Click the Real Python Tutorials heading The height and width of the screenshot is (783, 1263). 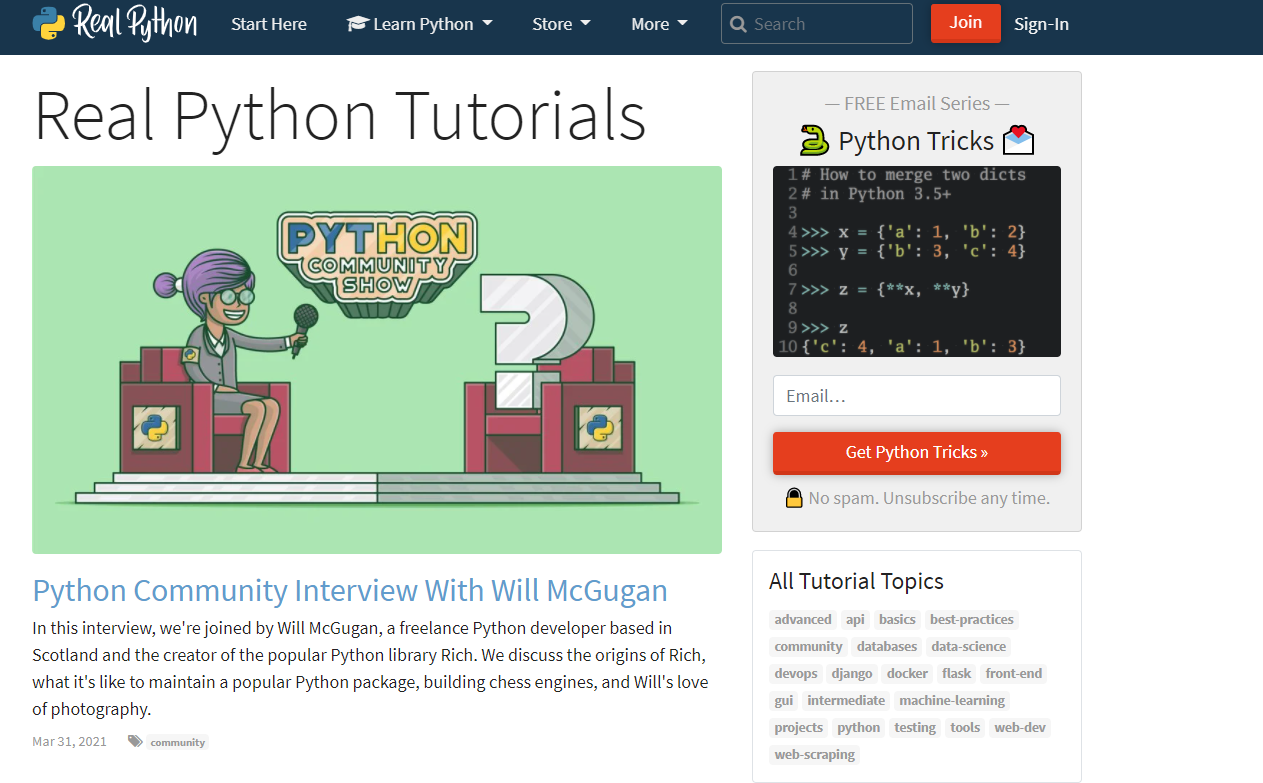(340, 115)
